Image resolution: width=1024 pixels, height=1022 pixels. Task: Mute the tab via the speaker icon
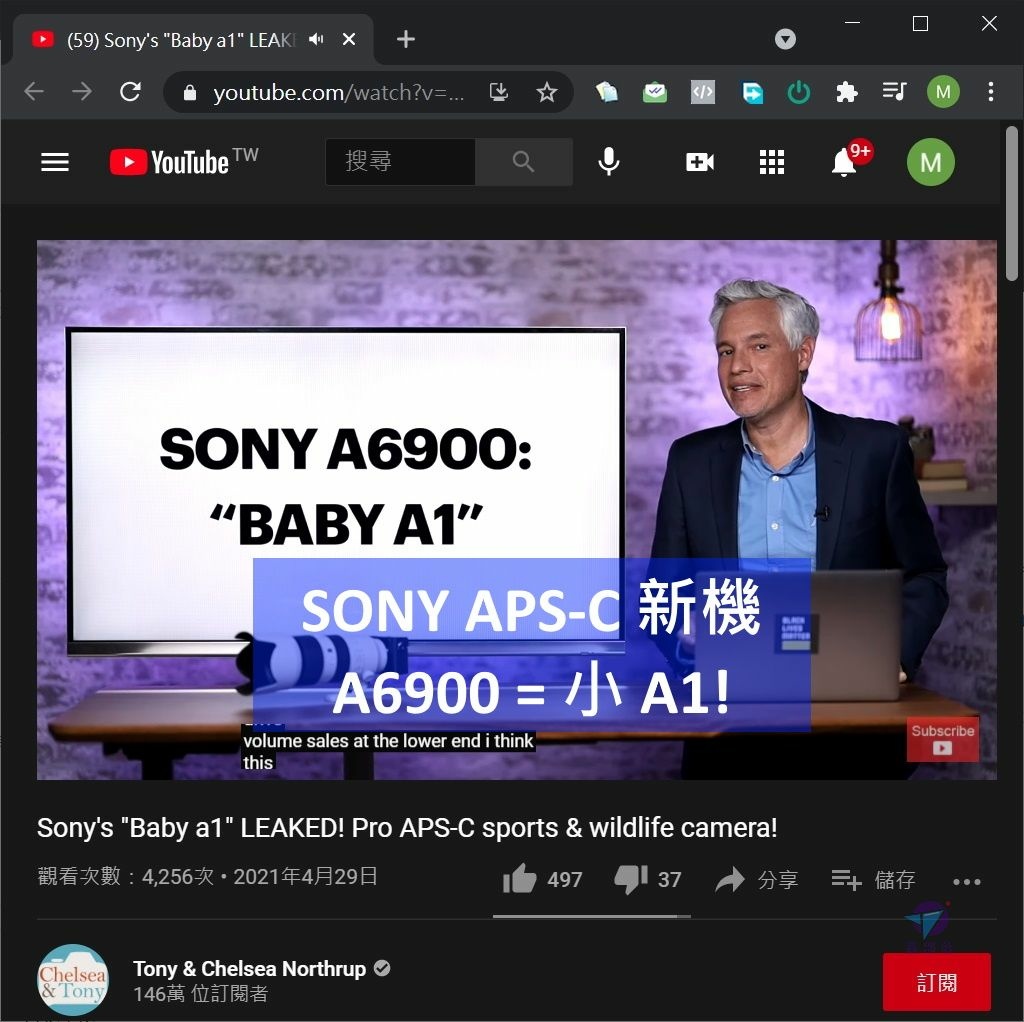(x=316, y=39)
